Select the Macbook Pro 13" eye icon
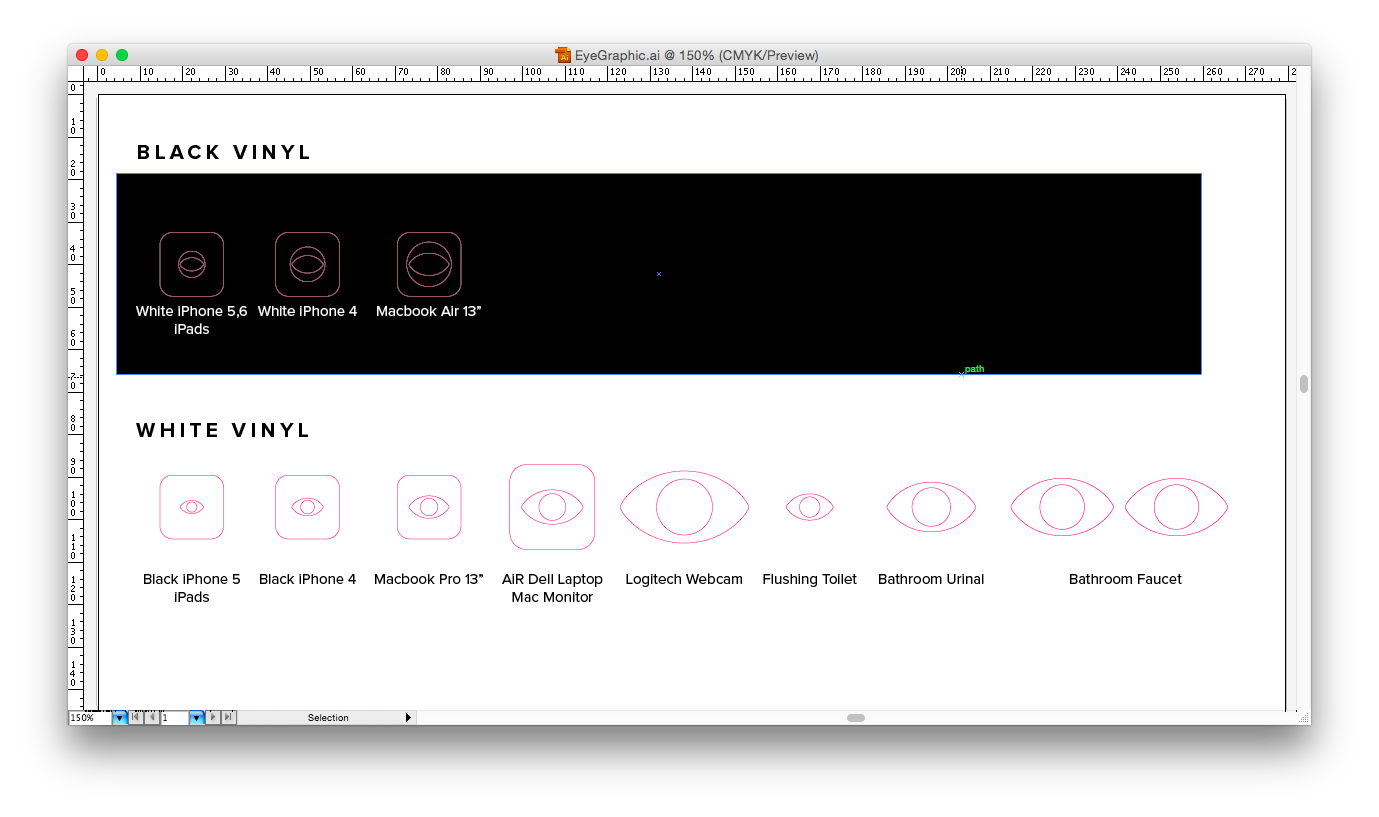This screenshot has width=1379, height=817. [x=429, y=507]
